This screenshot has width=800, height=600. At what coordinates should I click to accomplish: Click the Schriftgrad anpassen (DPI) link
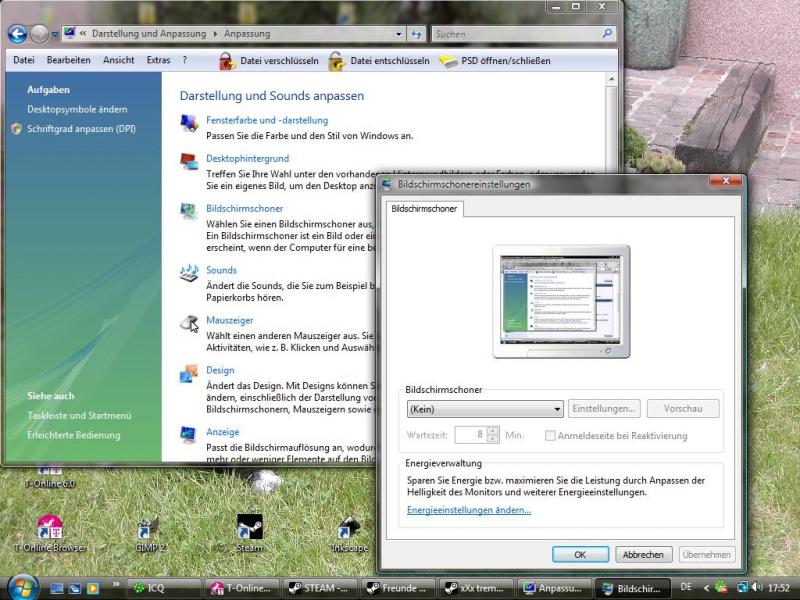81,129
